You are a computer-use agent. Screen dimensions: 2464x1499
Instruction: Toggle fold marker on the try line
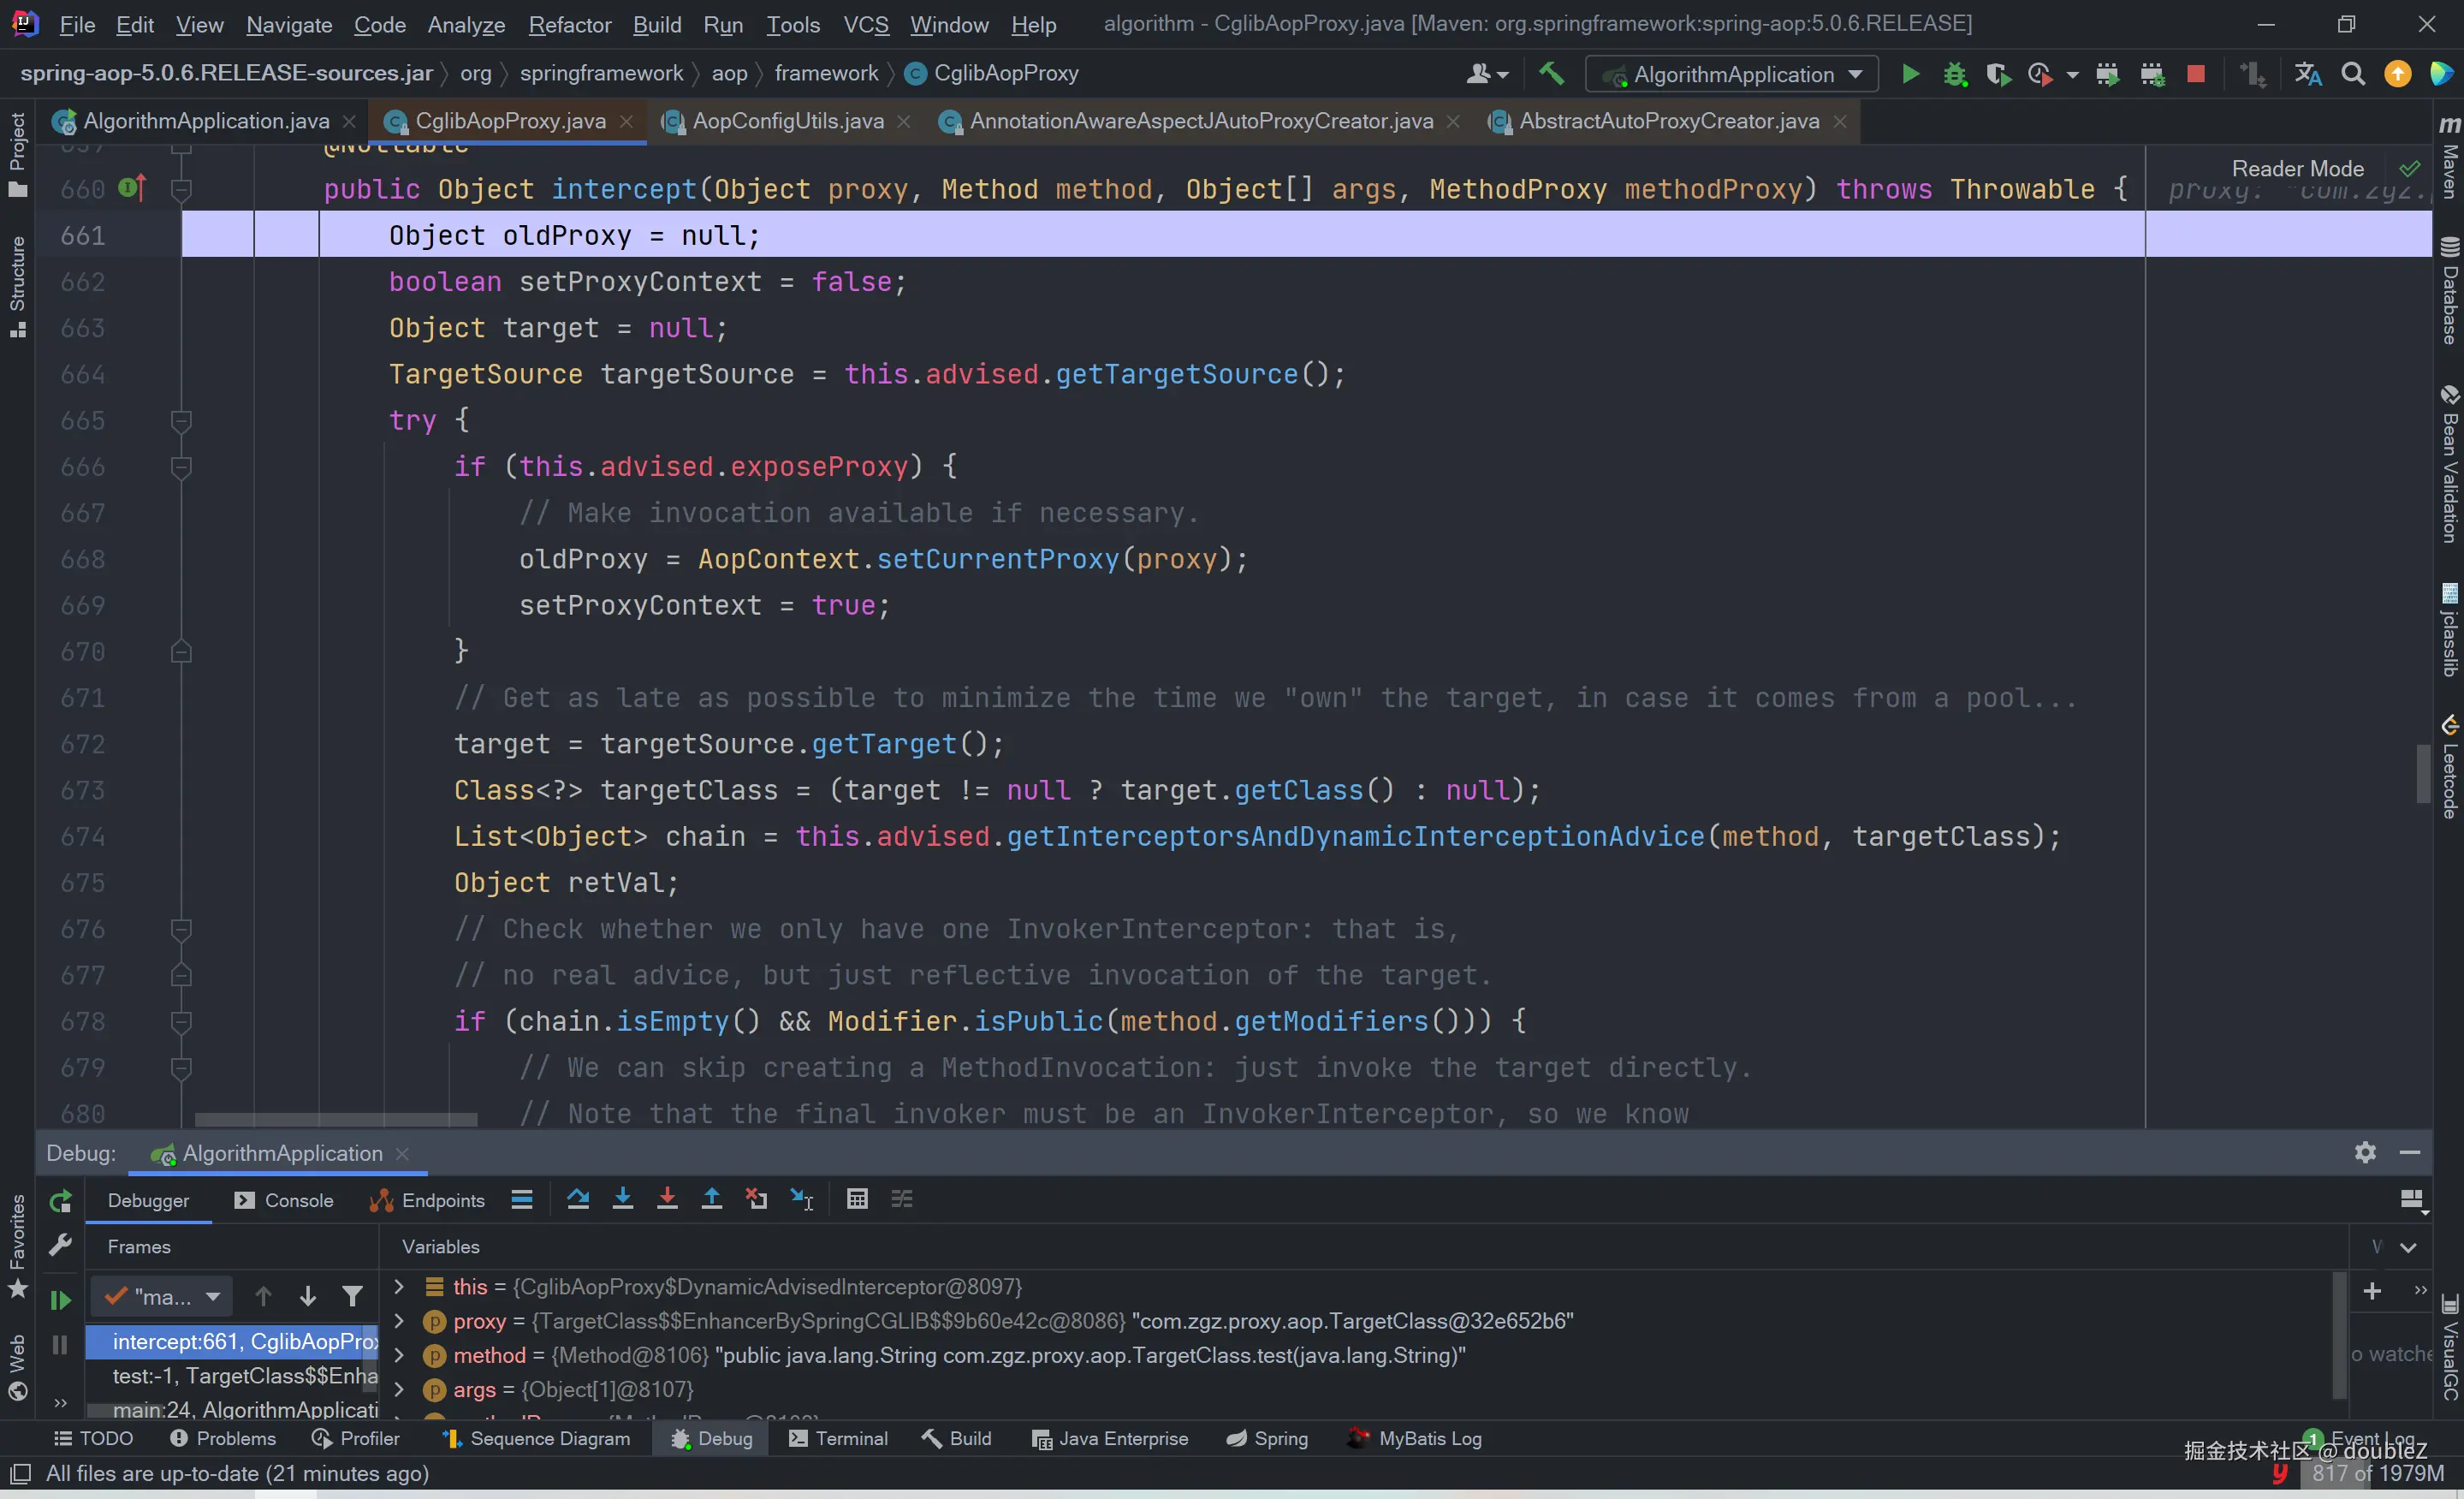pos(181,421)
